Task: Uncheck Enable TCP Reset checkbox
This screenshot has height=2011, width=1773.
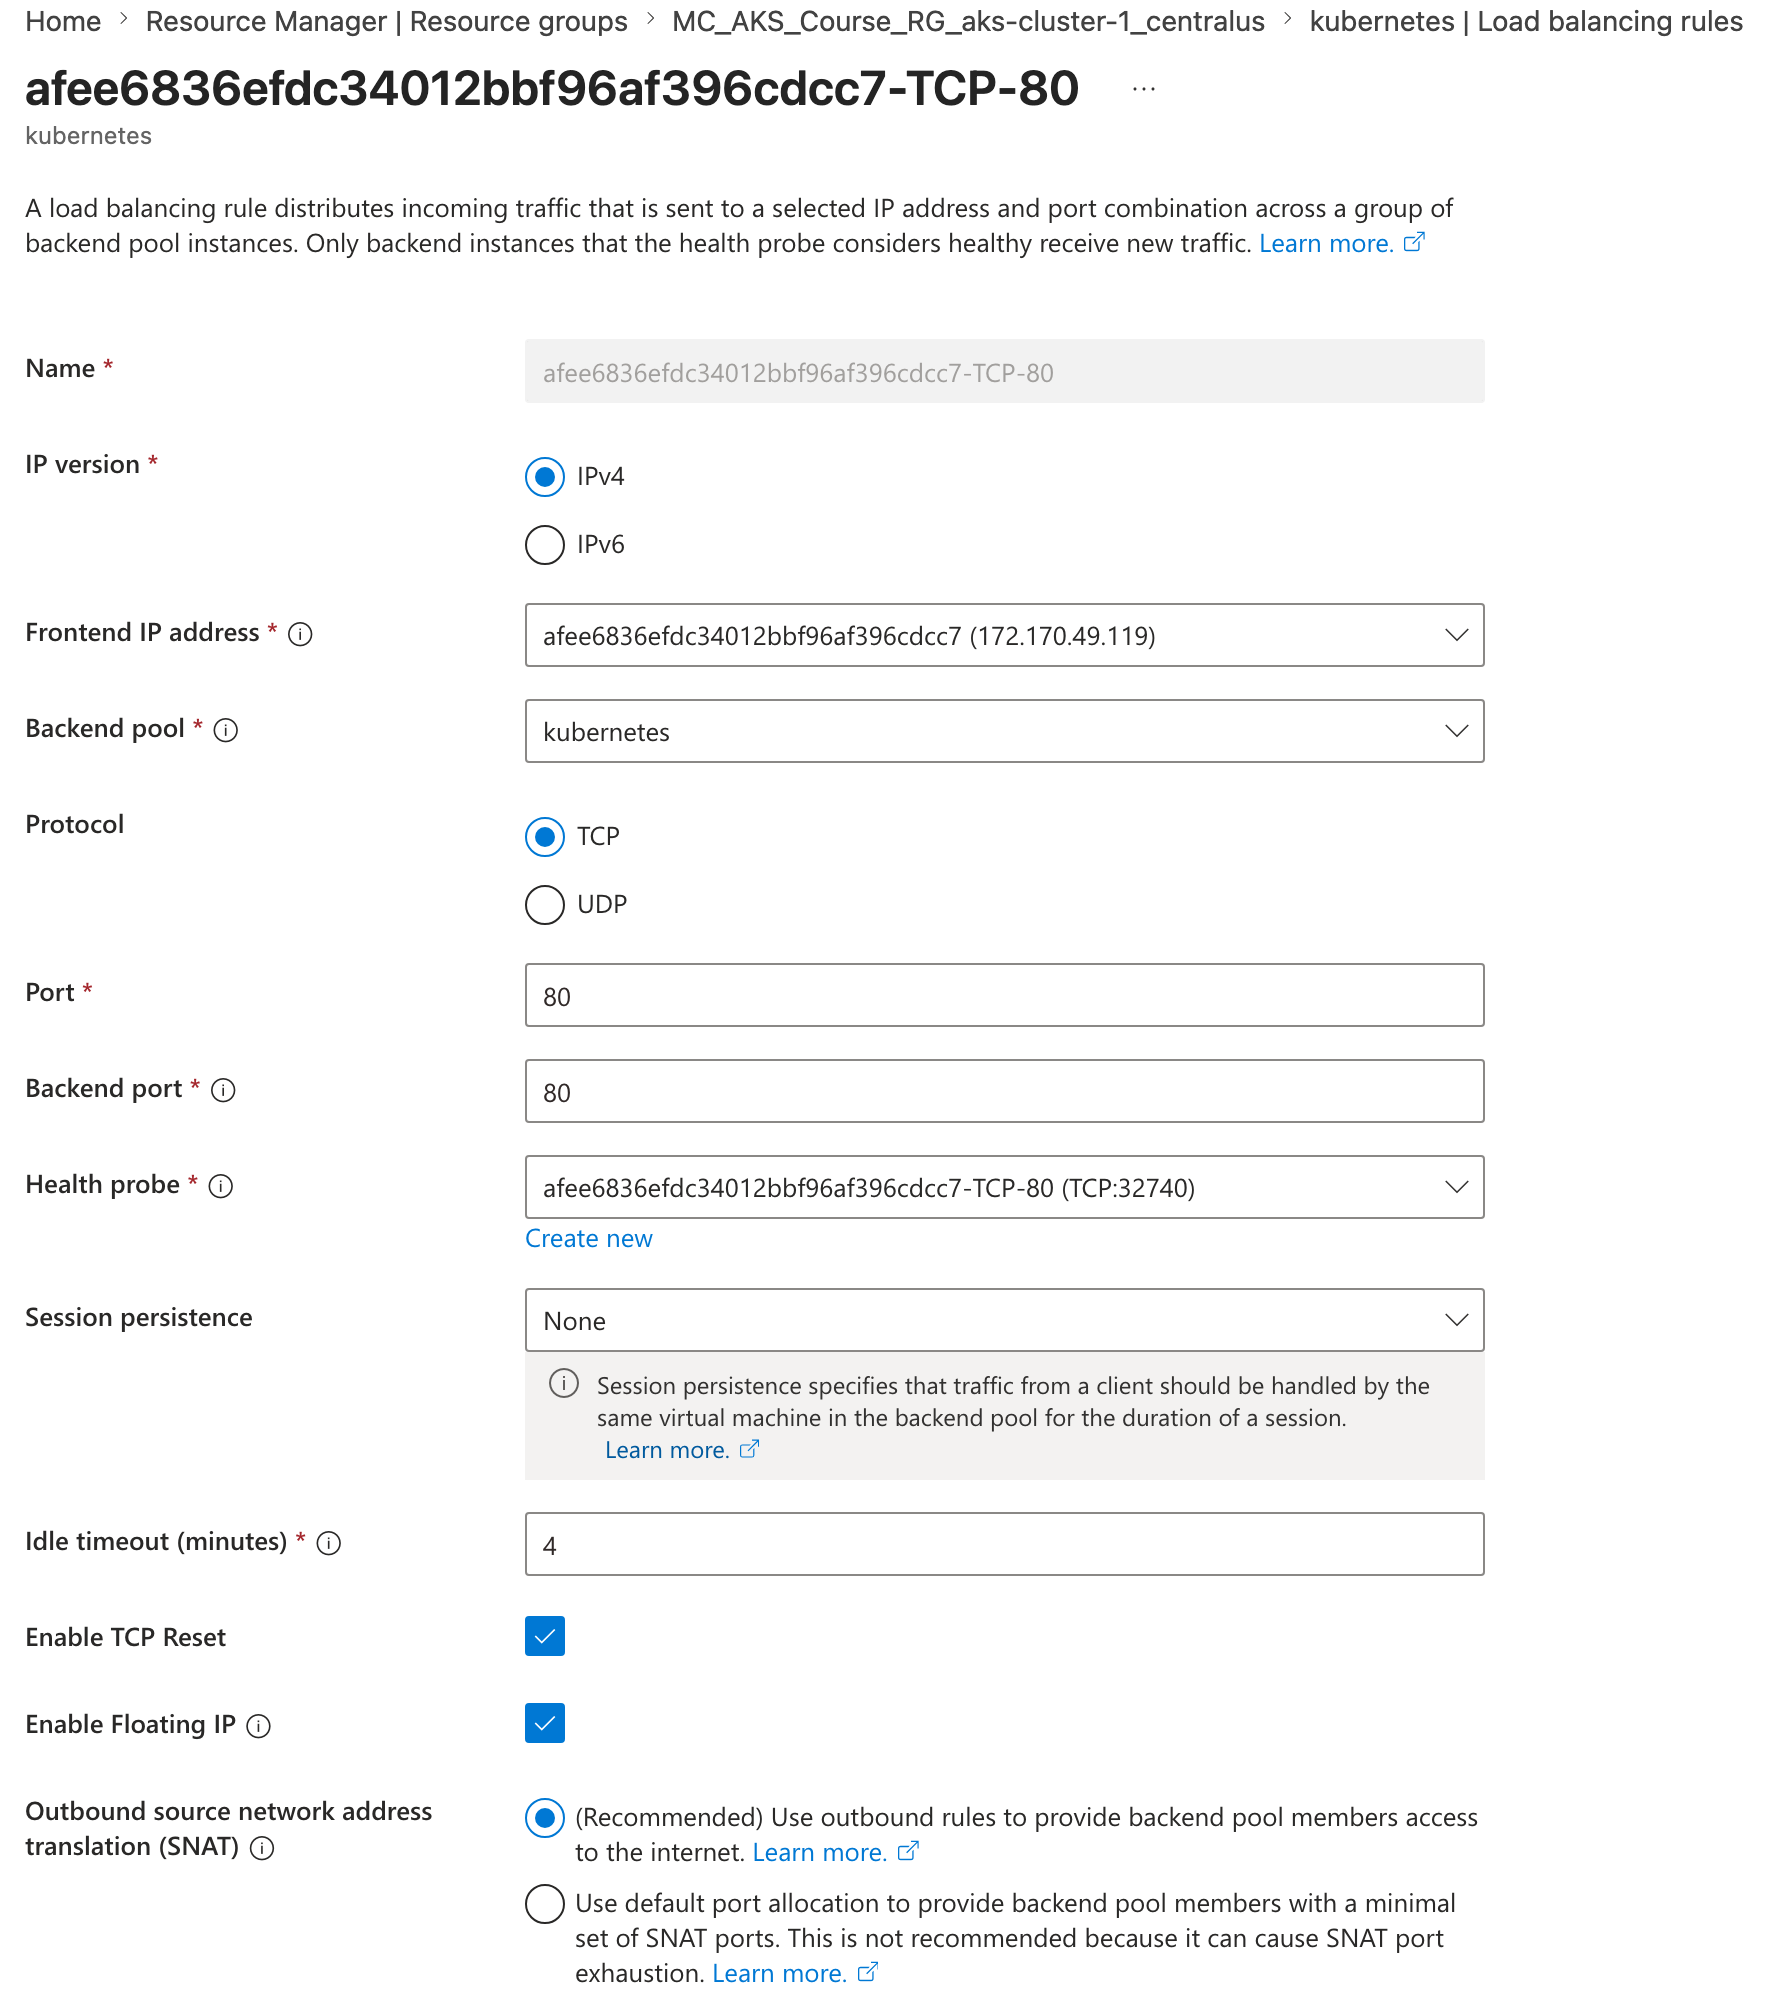Action: click(545, 1636)
